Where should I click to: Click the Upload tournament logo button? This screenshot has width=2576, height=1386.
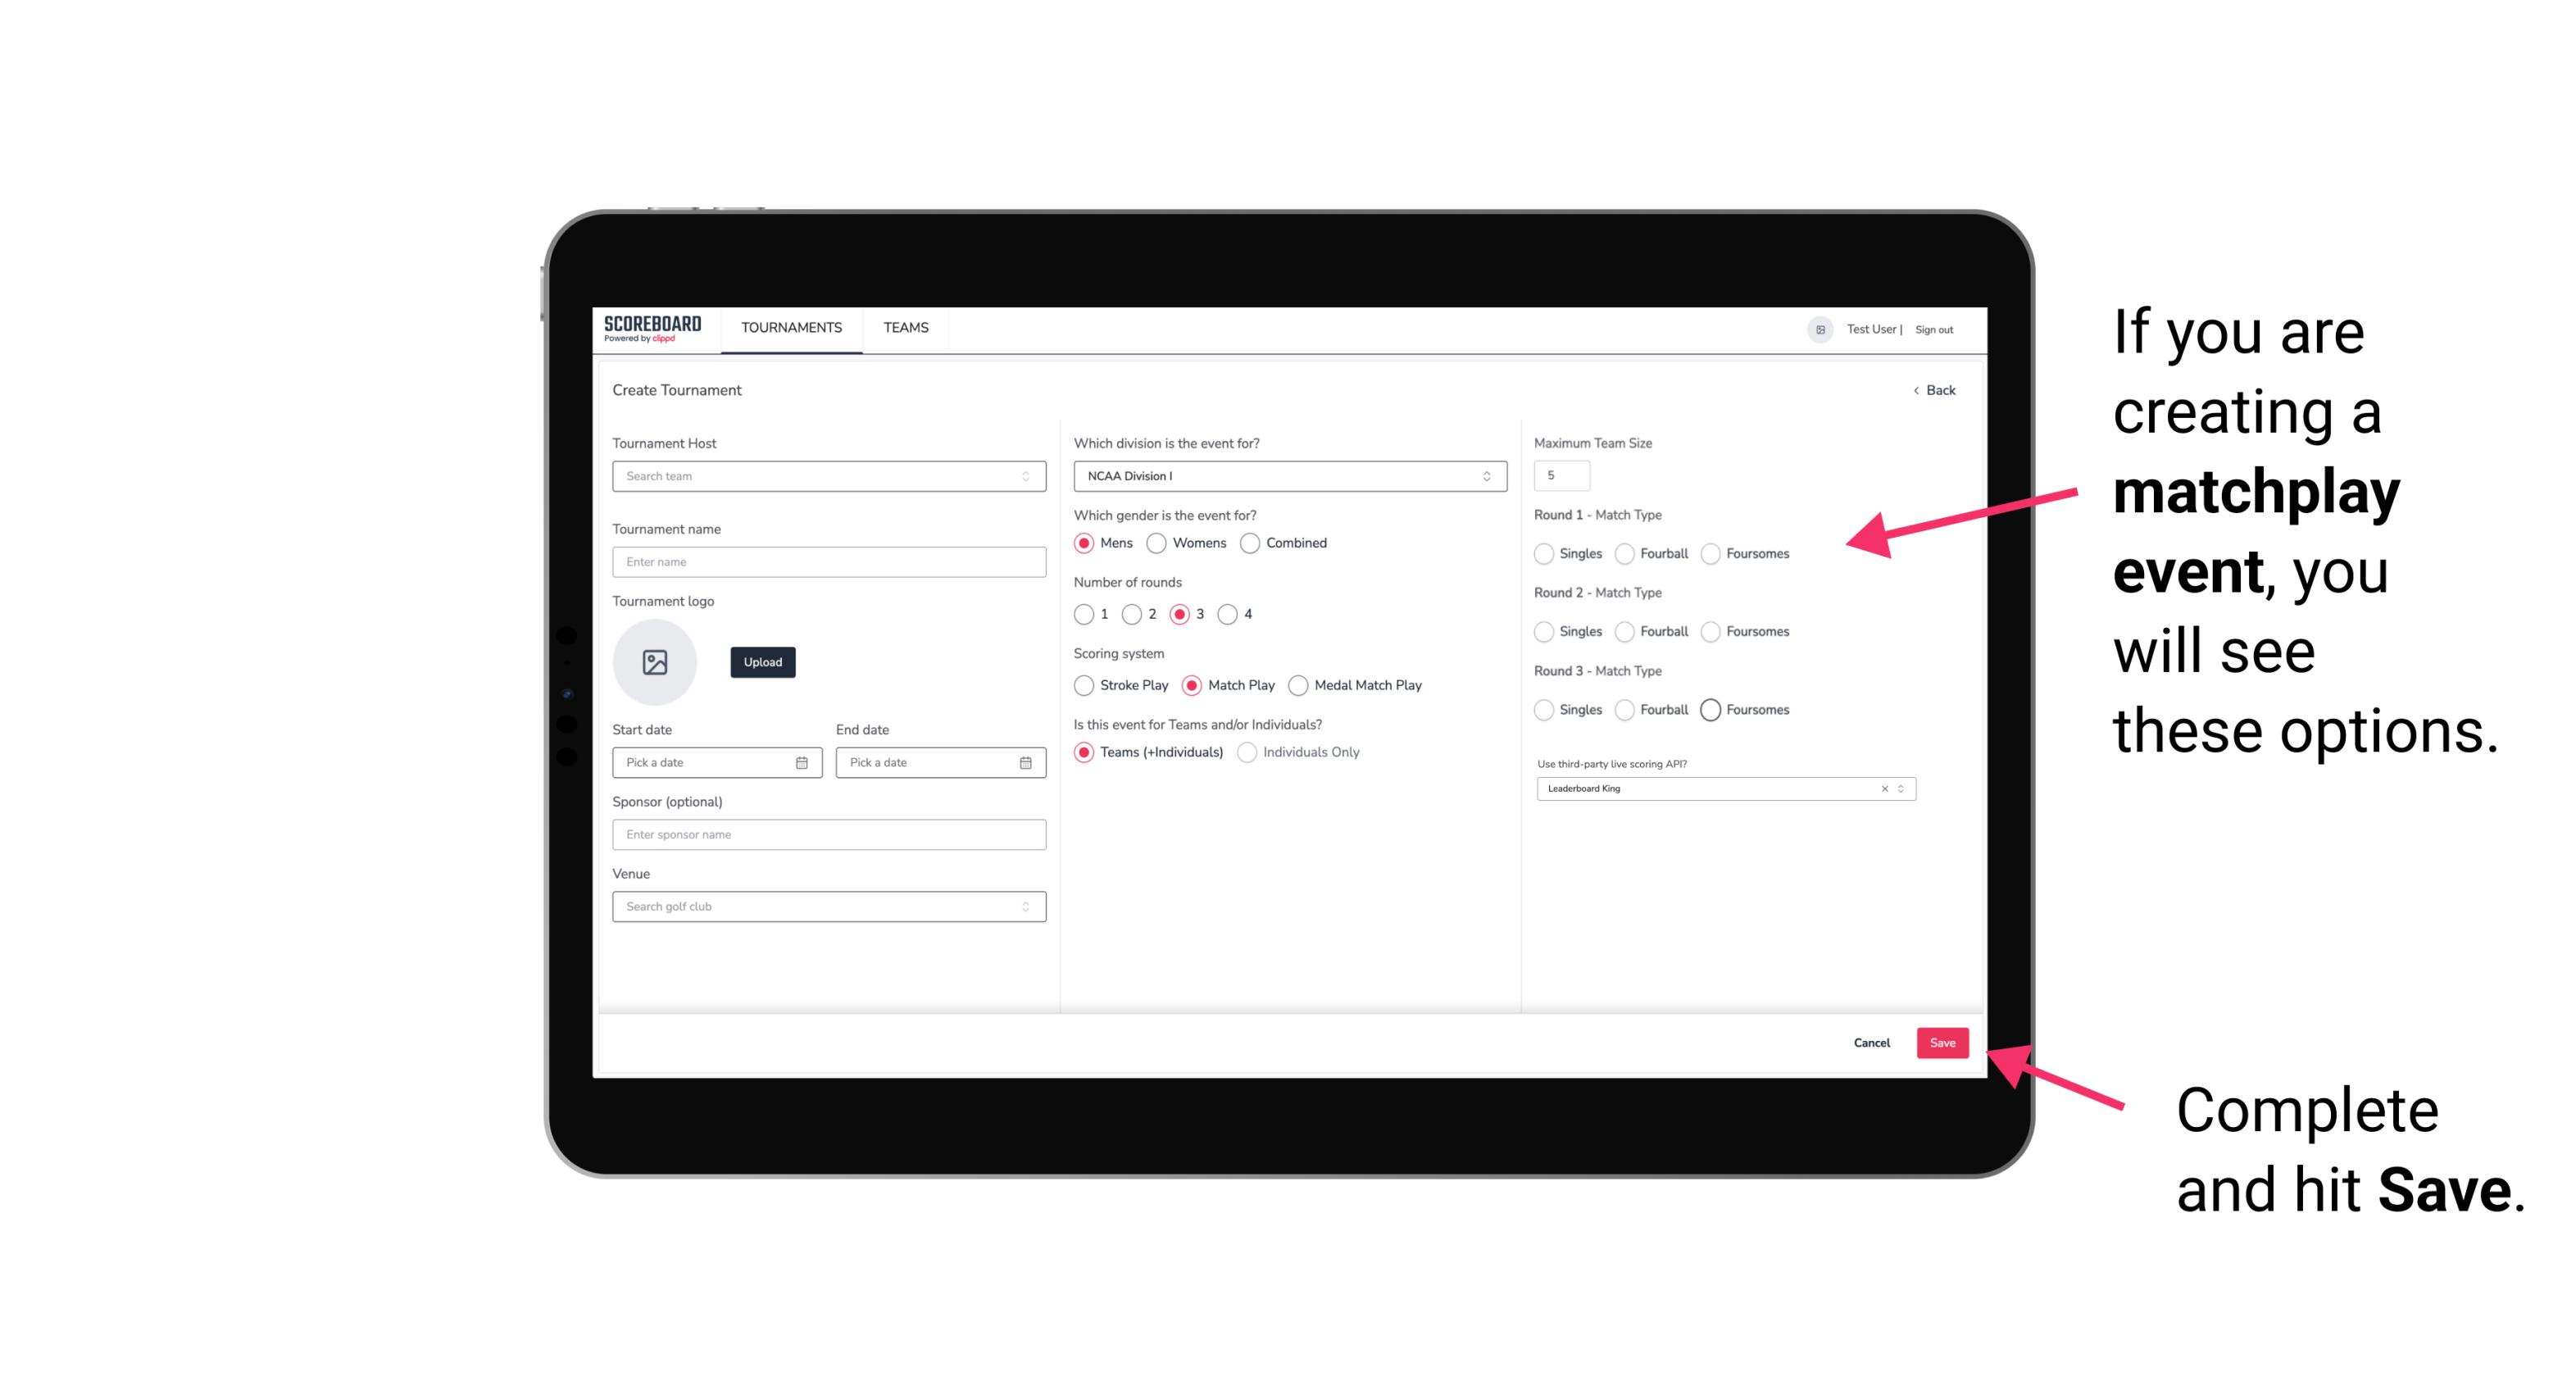762,662
